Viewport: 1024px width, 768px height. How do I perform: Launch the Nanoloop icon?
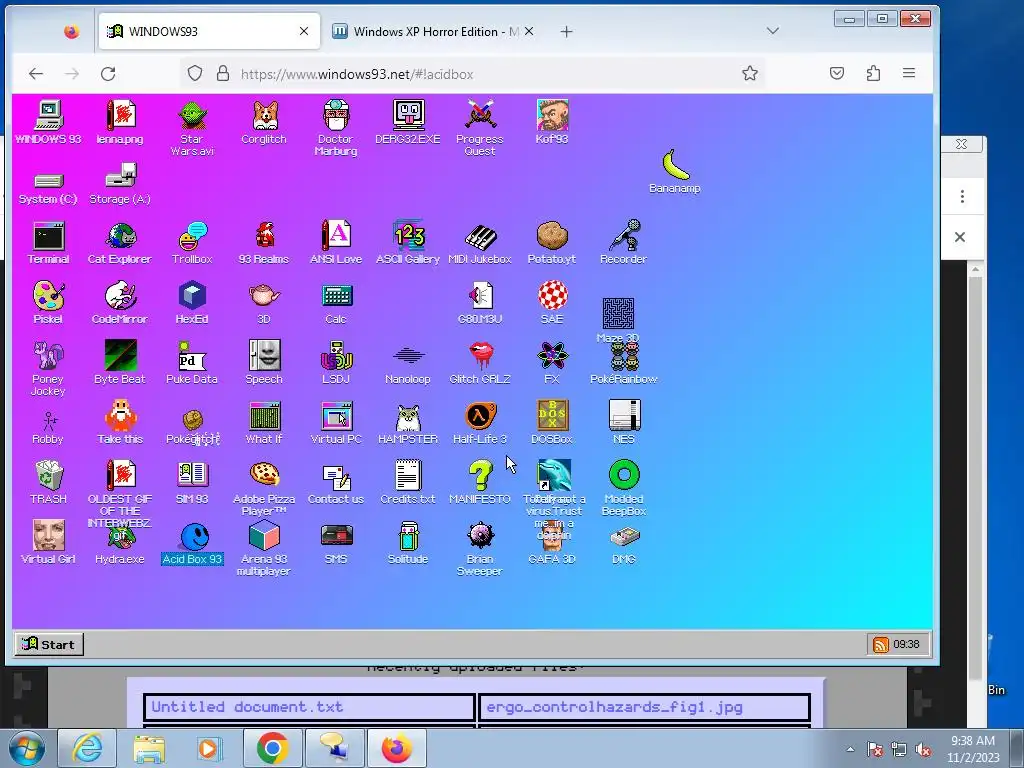coord(409,356)
